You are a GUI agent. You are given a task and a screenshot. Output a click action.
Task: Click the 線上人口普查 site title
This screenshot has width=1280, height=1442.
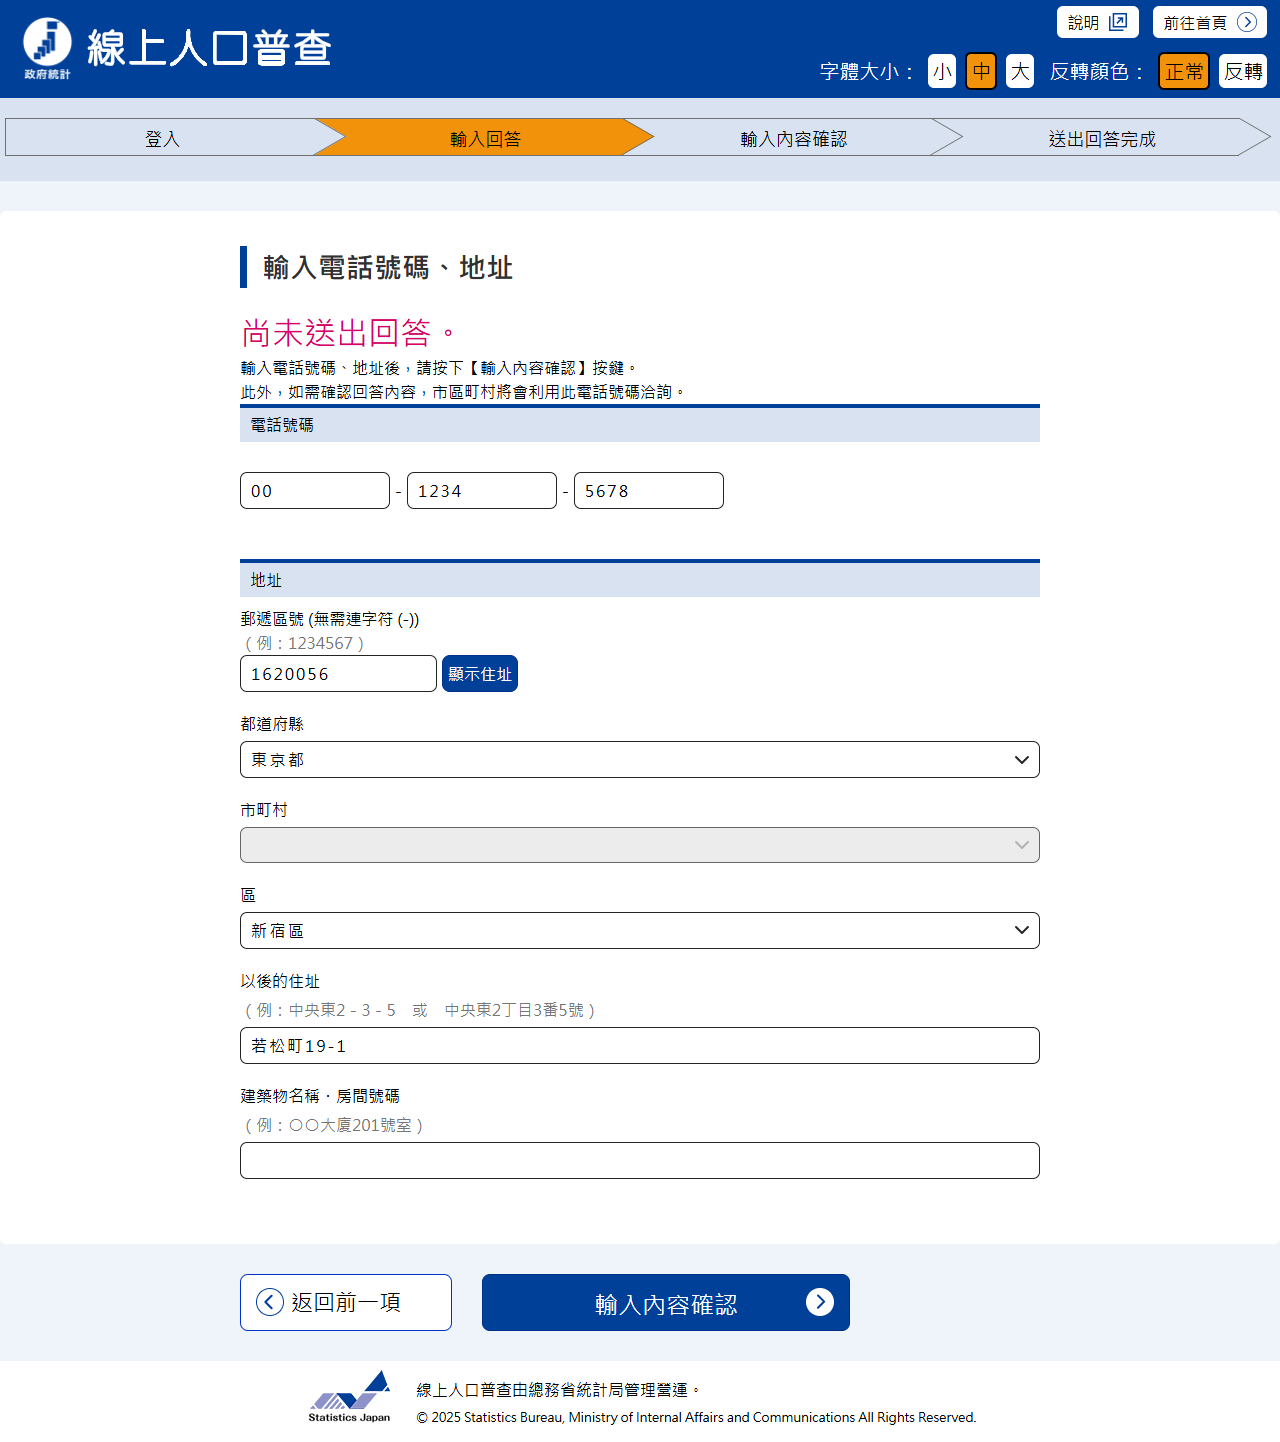click(x=209, y=48)
